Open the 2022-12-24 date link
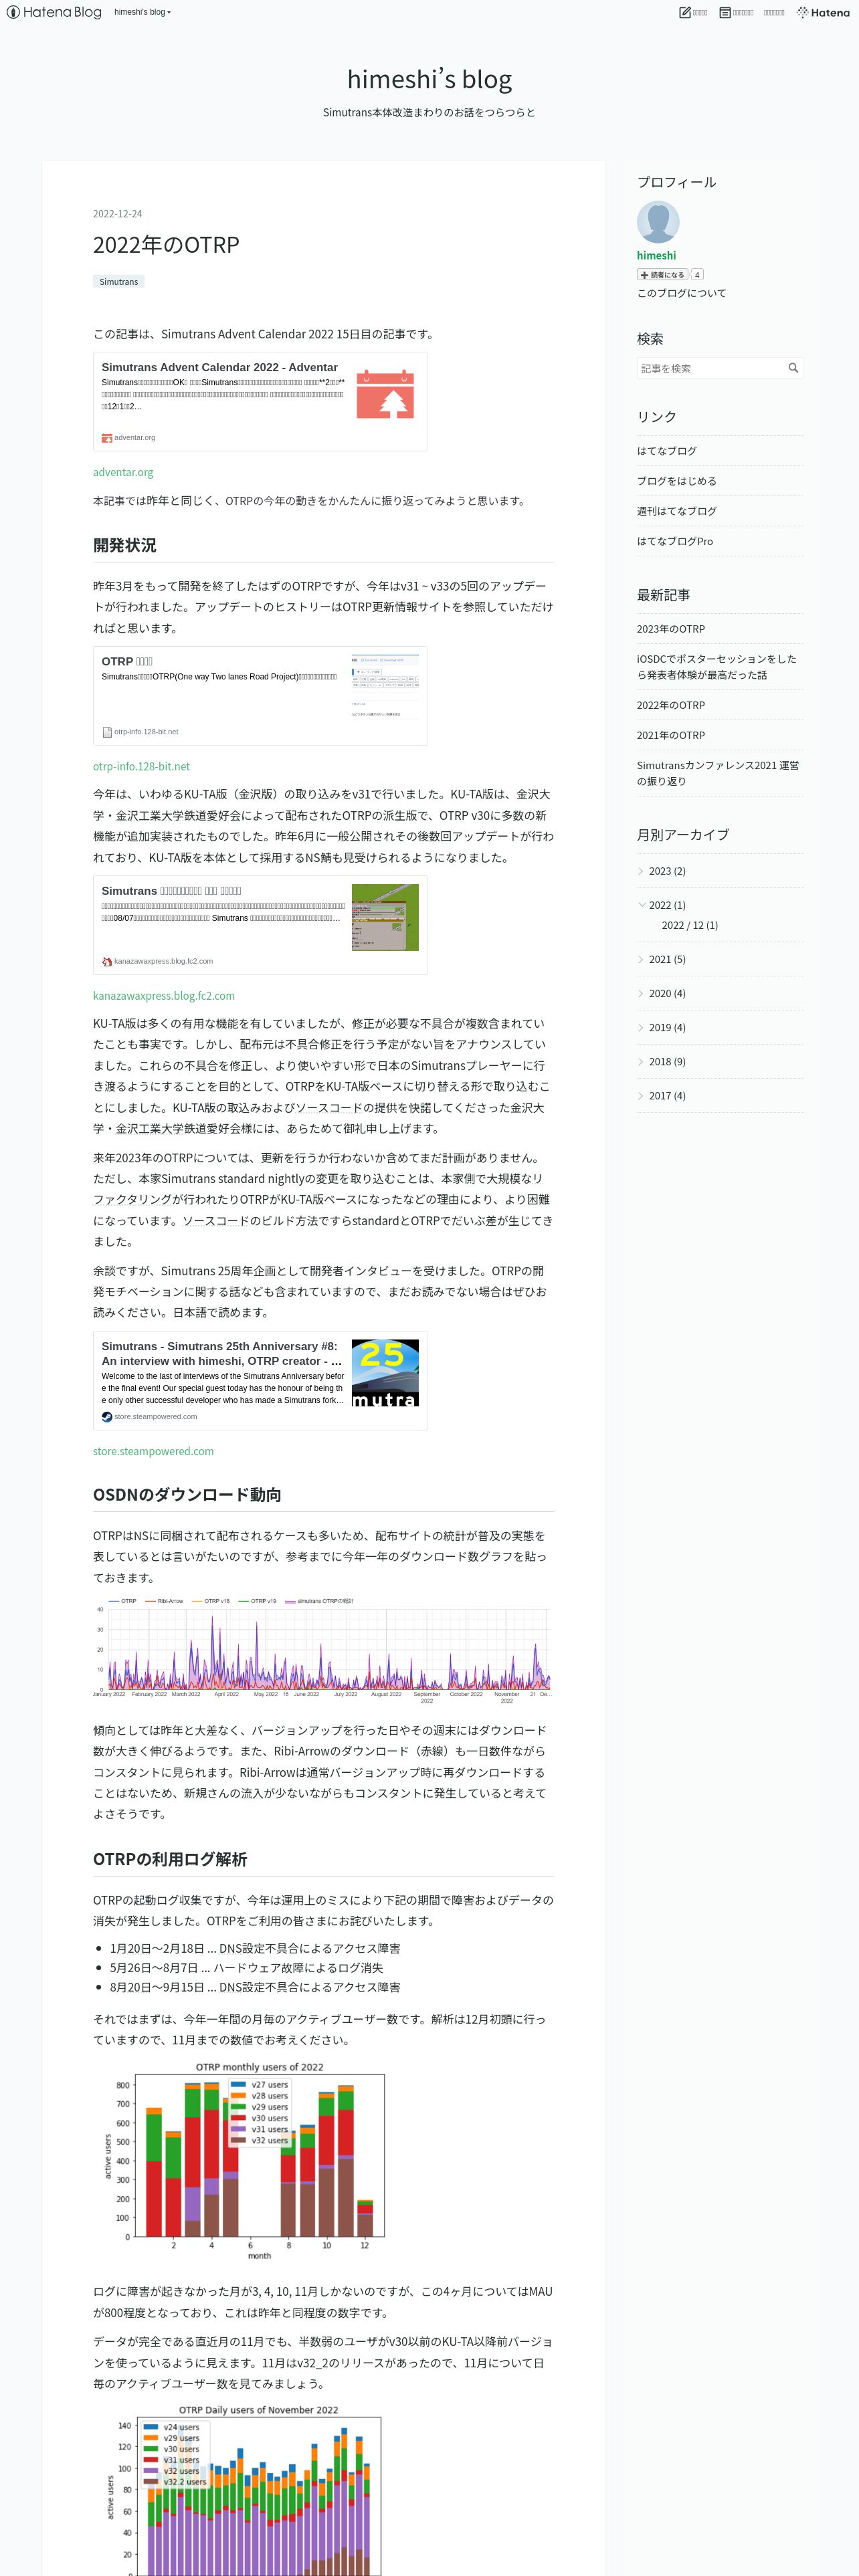Viewport: 859px width, 2576px height. coord(117,214)
